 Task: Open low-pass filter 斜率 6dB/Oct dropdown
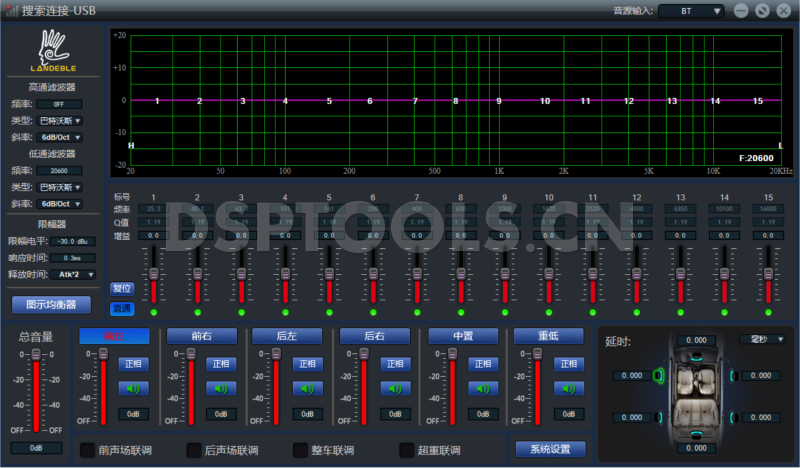[60, 204]
